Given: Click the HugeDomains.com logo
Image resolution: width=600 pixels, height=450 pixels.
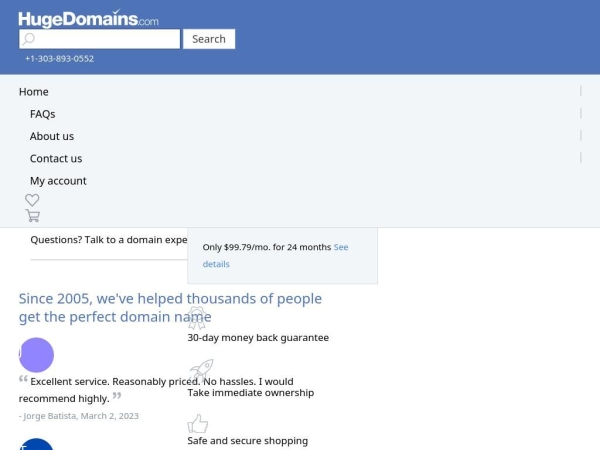Looking at the screenshot, I should point(88,18).
